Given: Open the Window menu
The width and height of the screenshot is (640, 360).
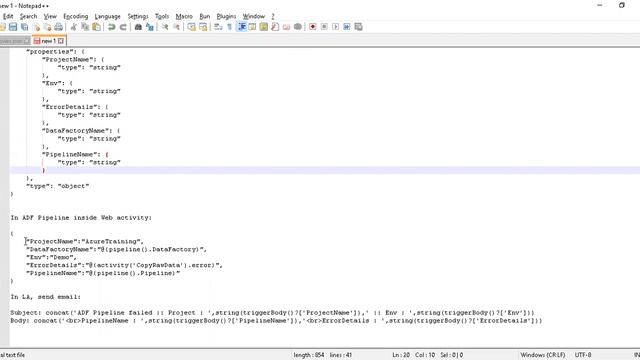Looking at the screenshot, I should pyautogui.click(x=253, y=16).
